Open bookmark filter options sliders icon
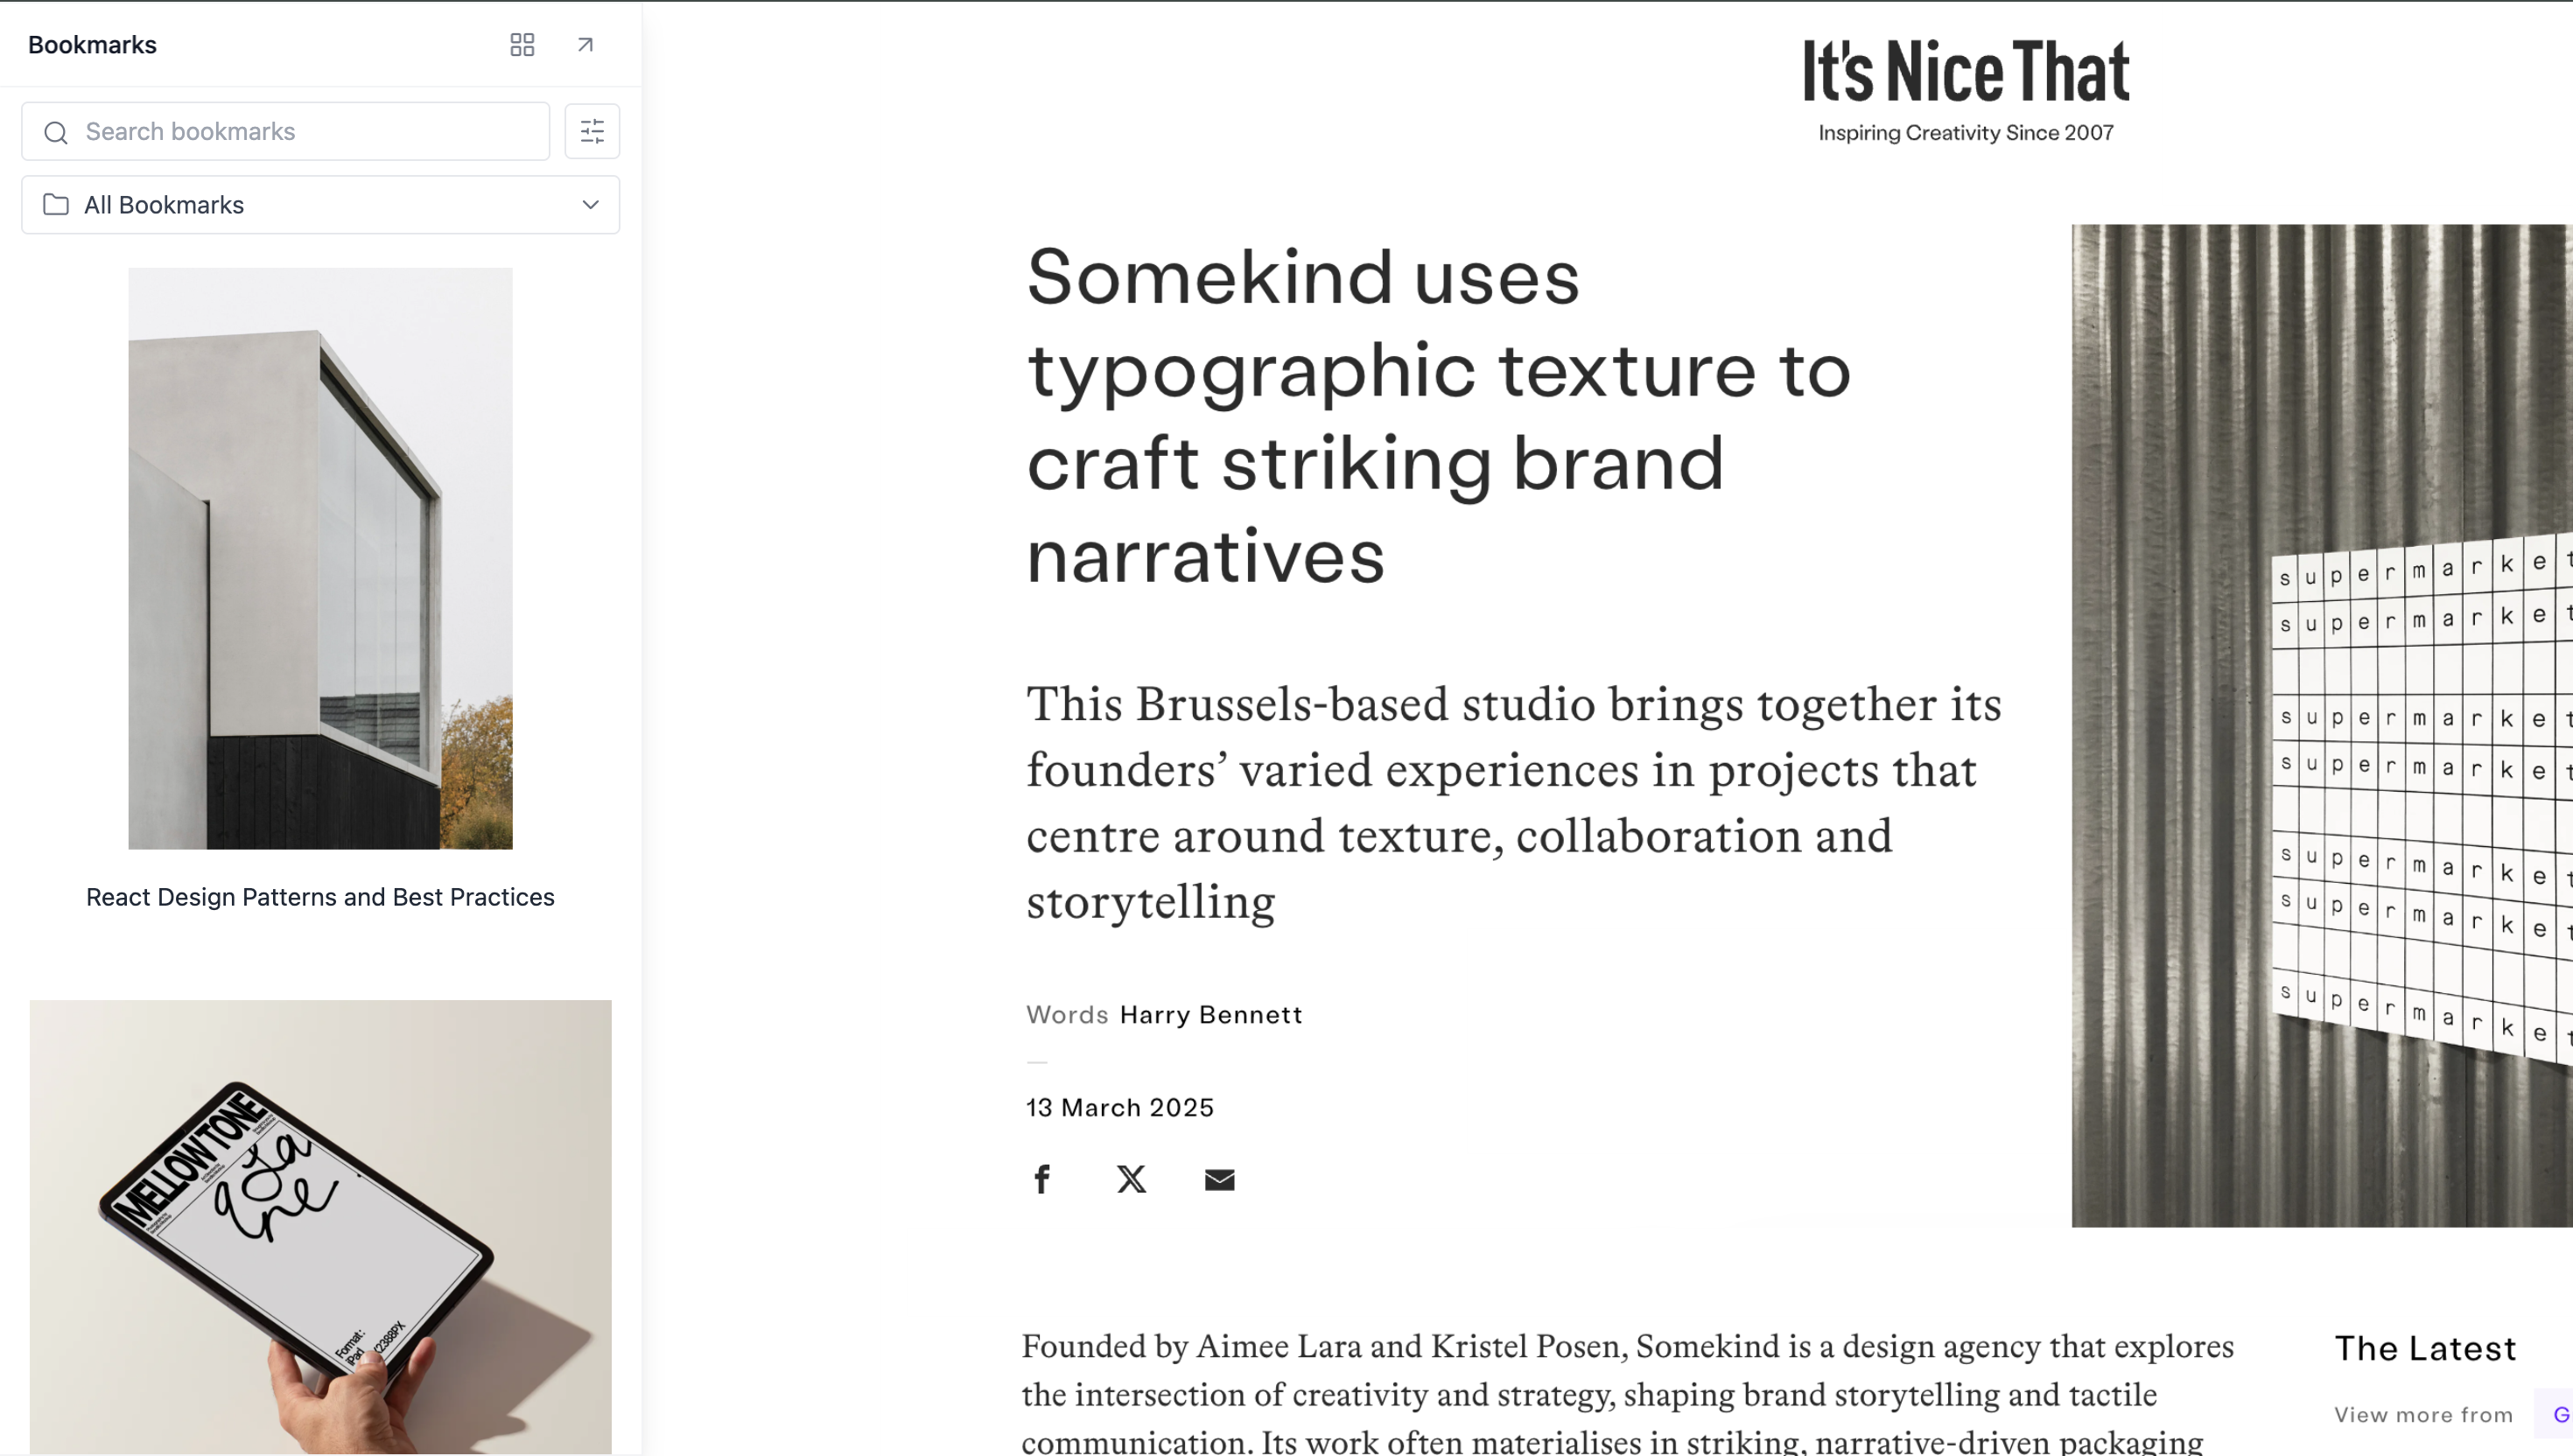The image size is (2573, 1456). pos(592,131)
